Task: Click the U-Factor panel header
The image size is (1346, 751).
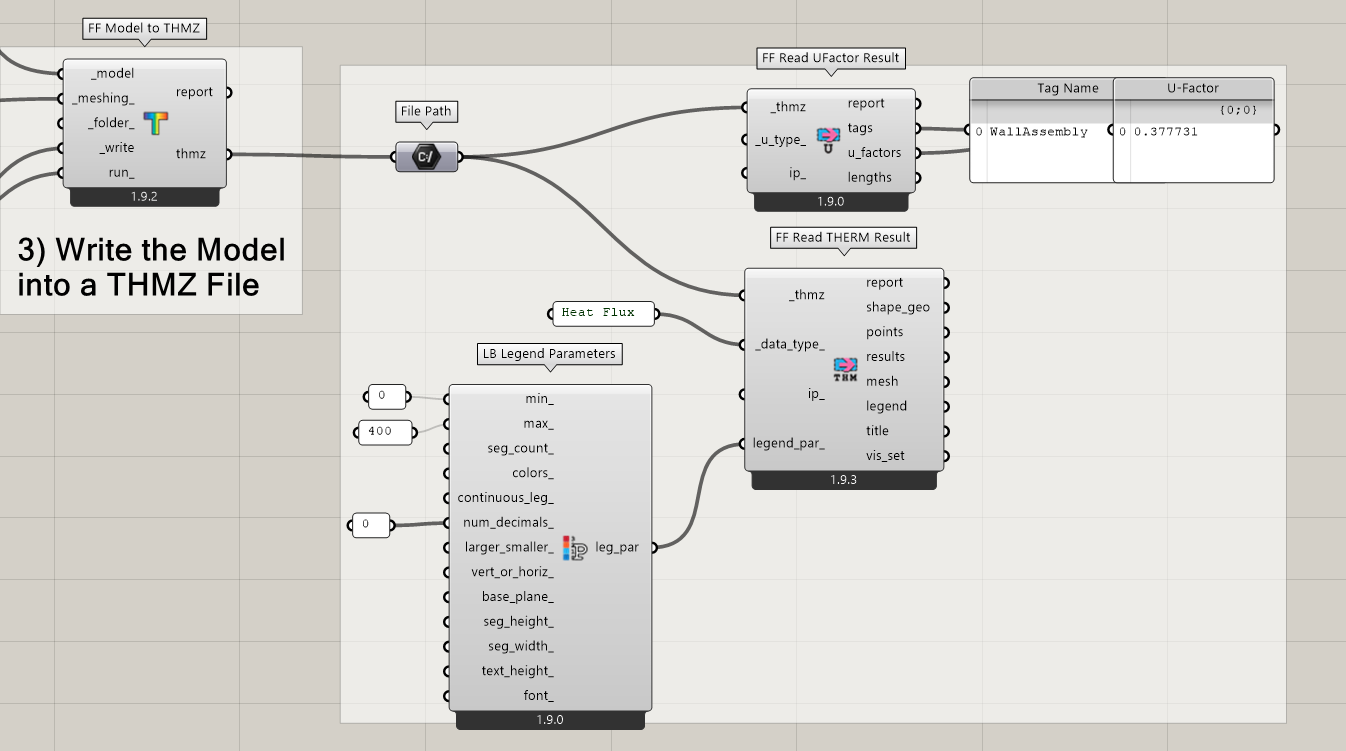Action: [x=1193, y=88]
